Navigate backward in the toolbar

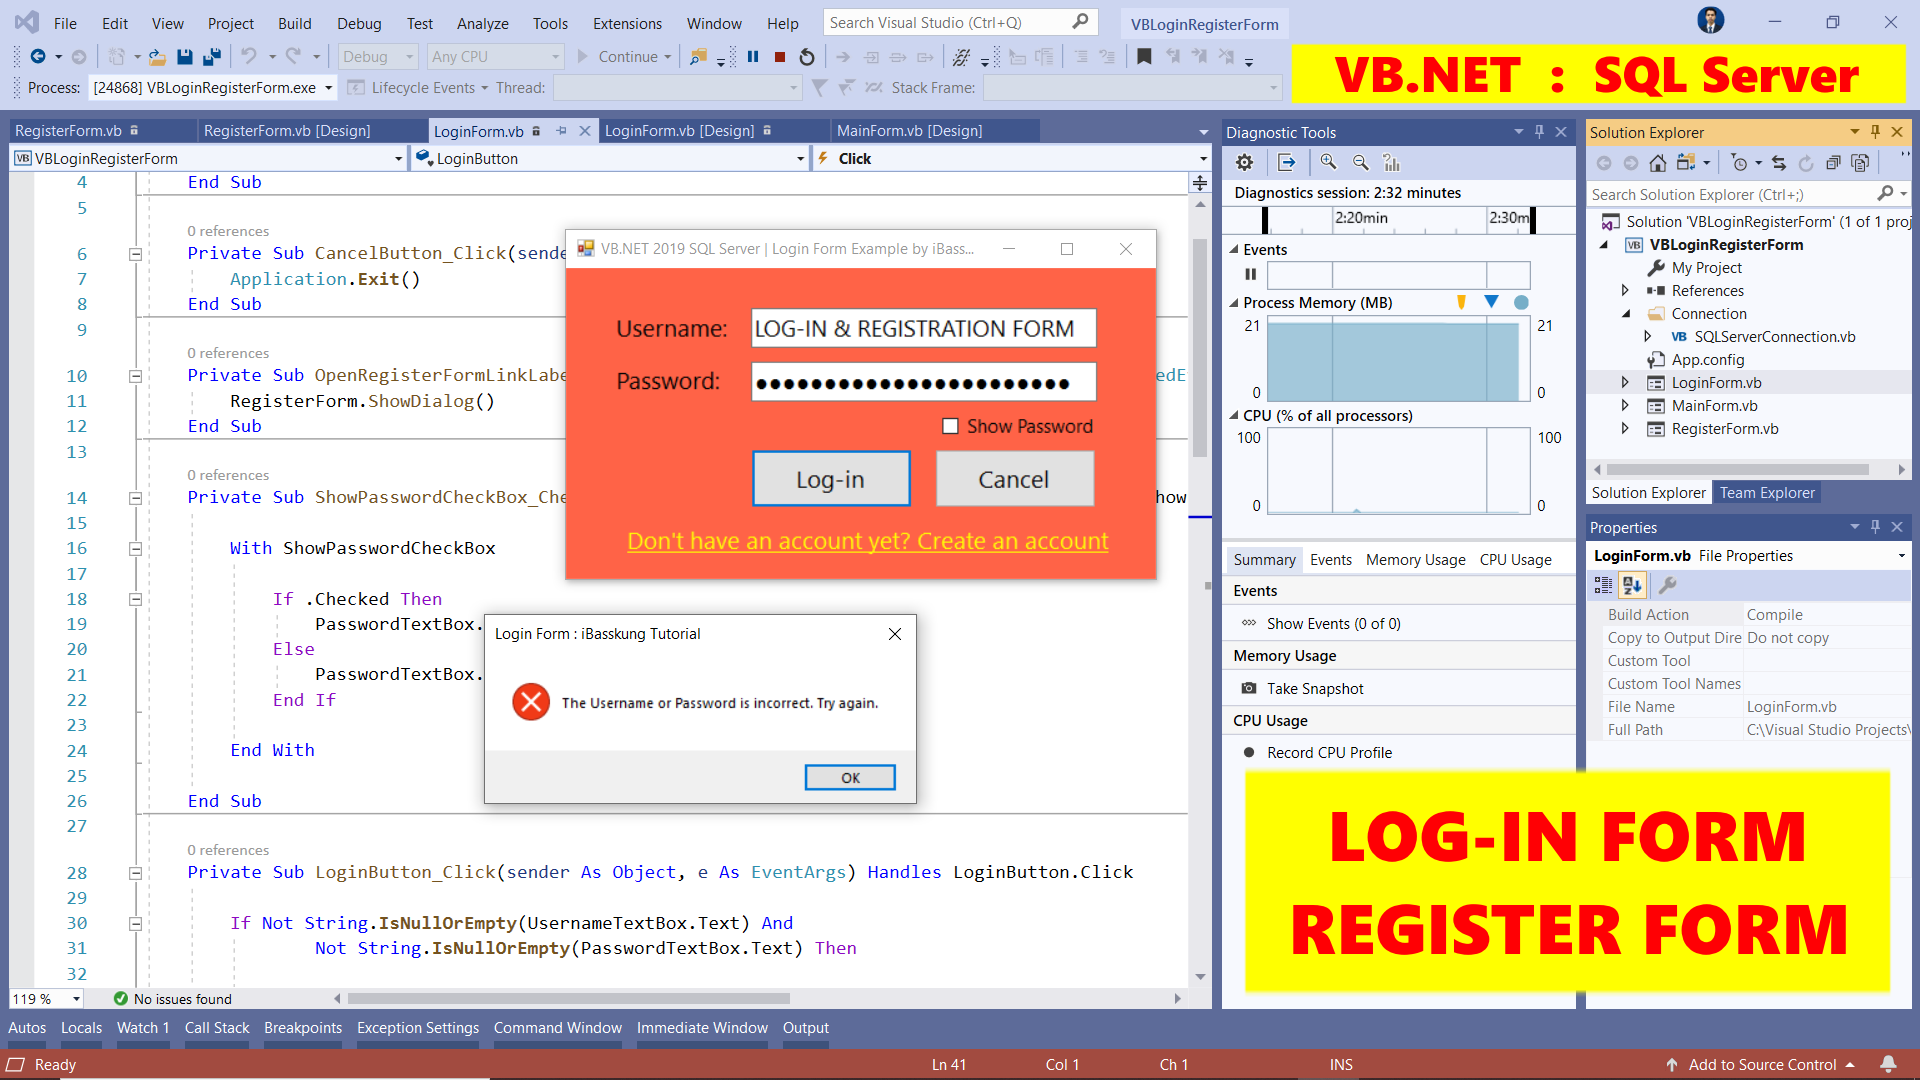click(x=38, y=57)
